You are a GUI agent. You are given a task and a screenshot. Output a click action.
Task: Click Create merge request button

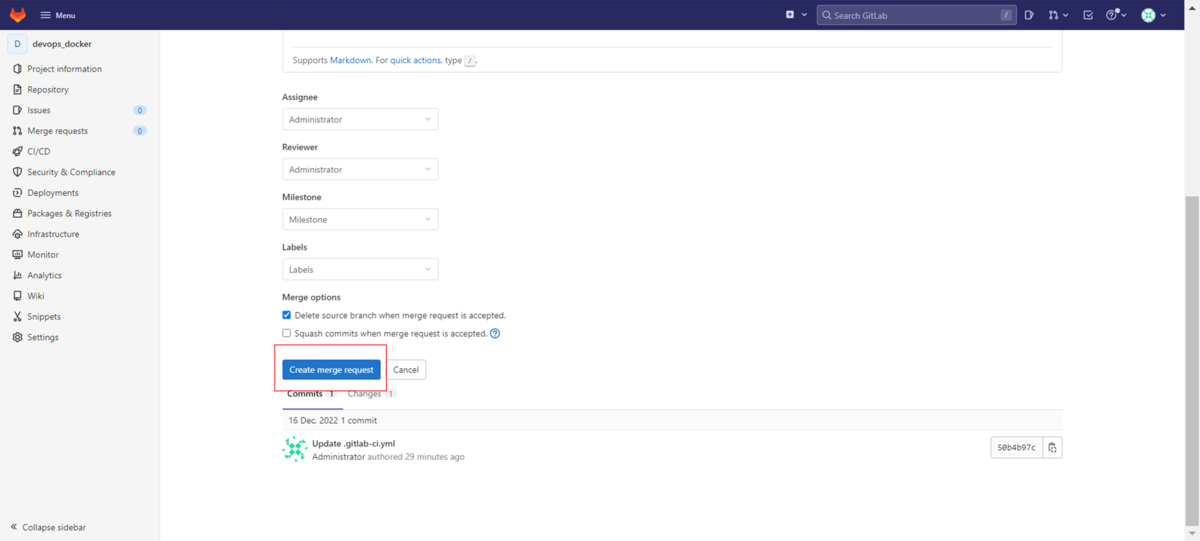[331, 369]
